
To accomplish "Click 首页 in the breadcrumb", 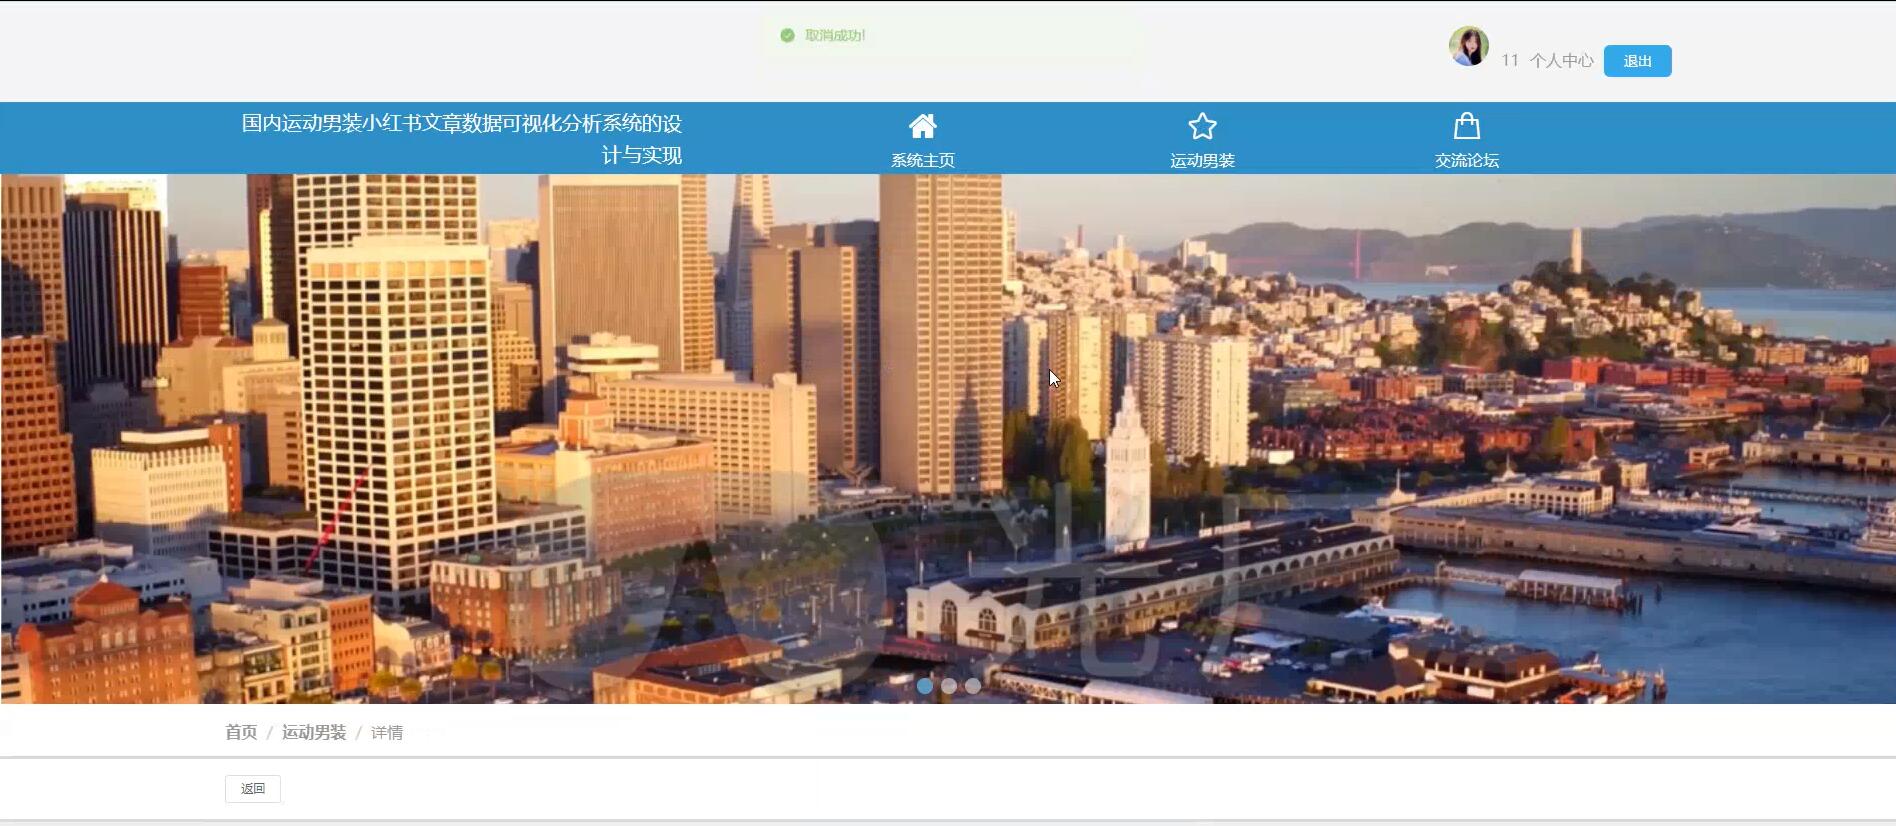I will (x=241, y=733).
